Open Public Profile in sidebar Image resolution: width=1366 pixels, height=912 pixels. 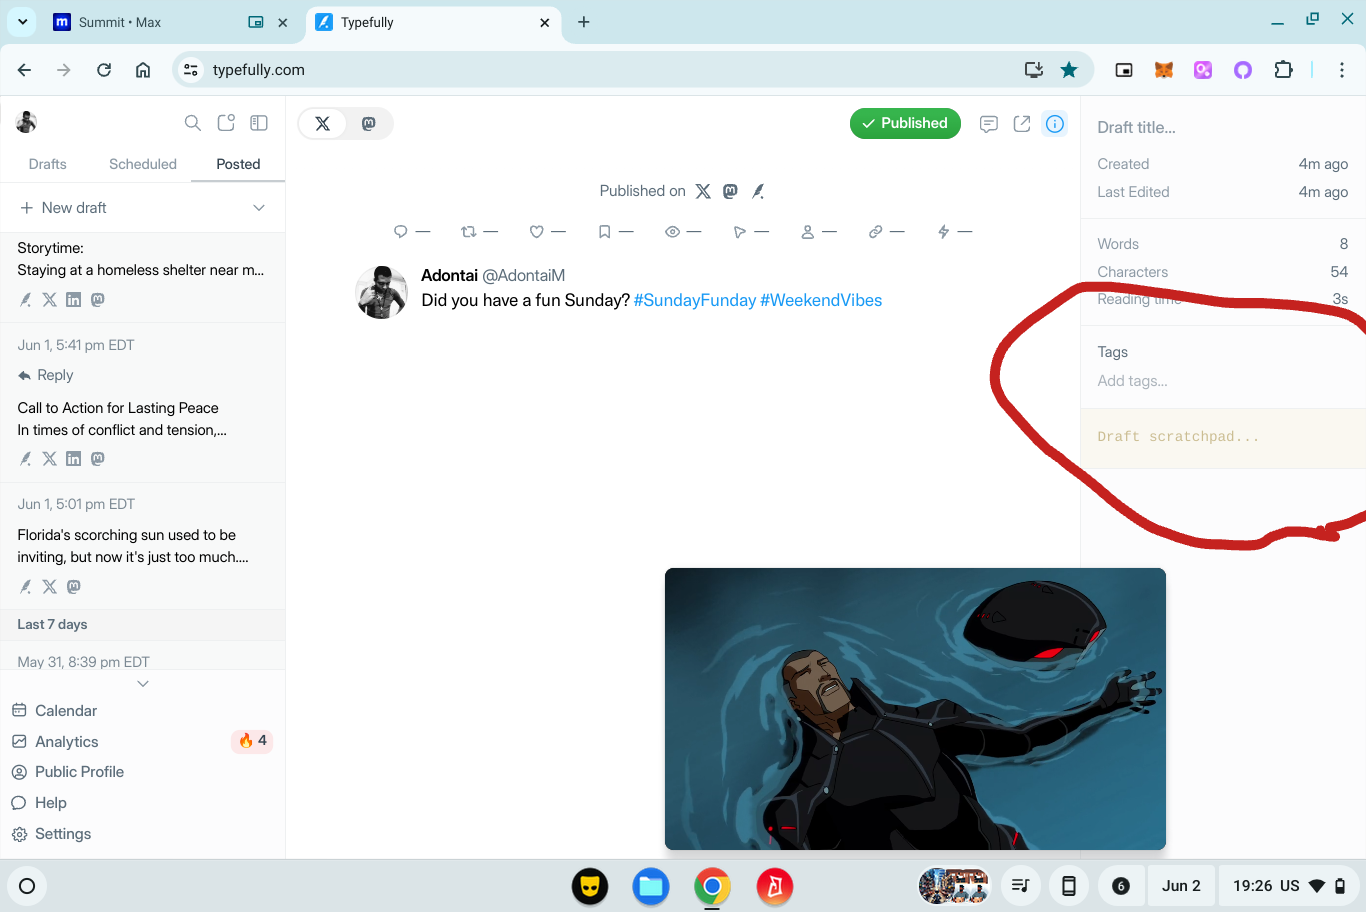pos(68,772)
